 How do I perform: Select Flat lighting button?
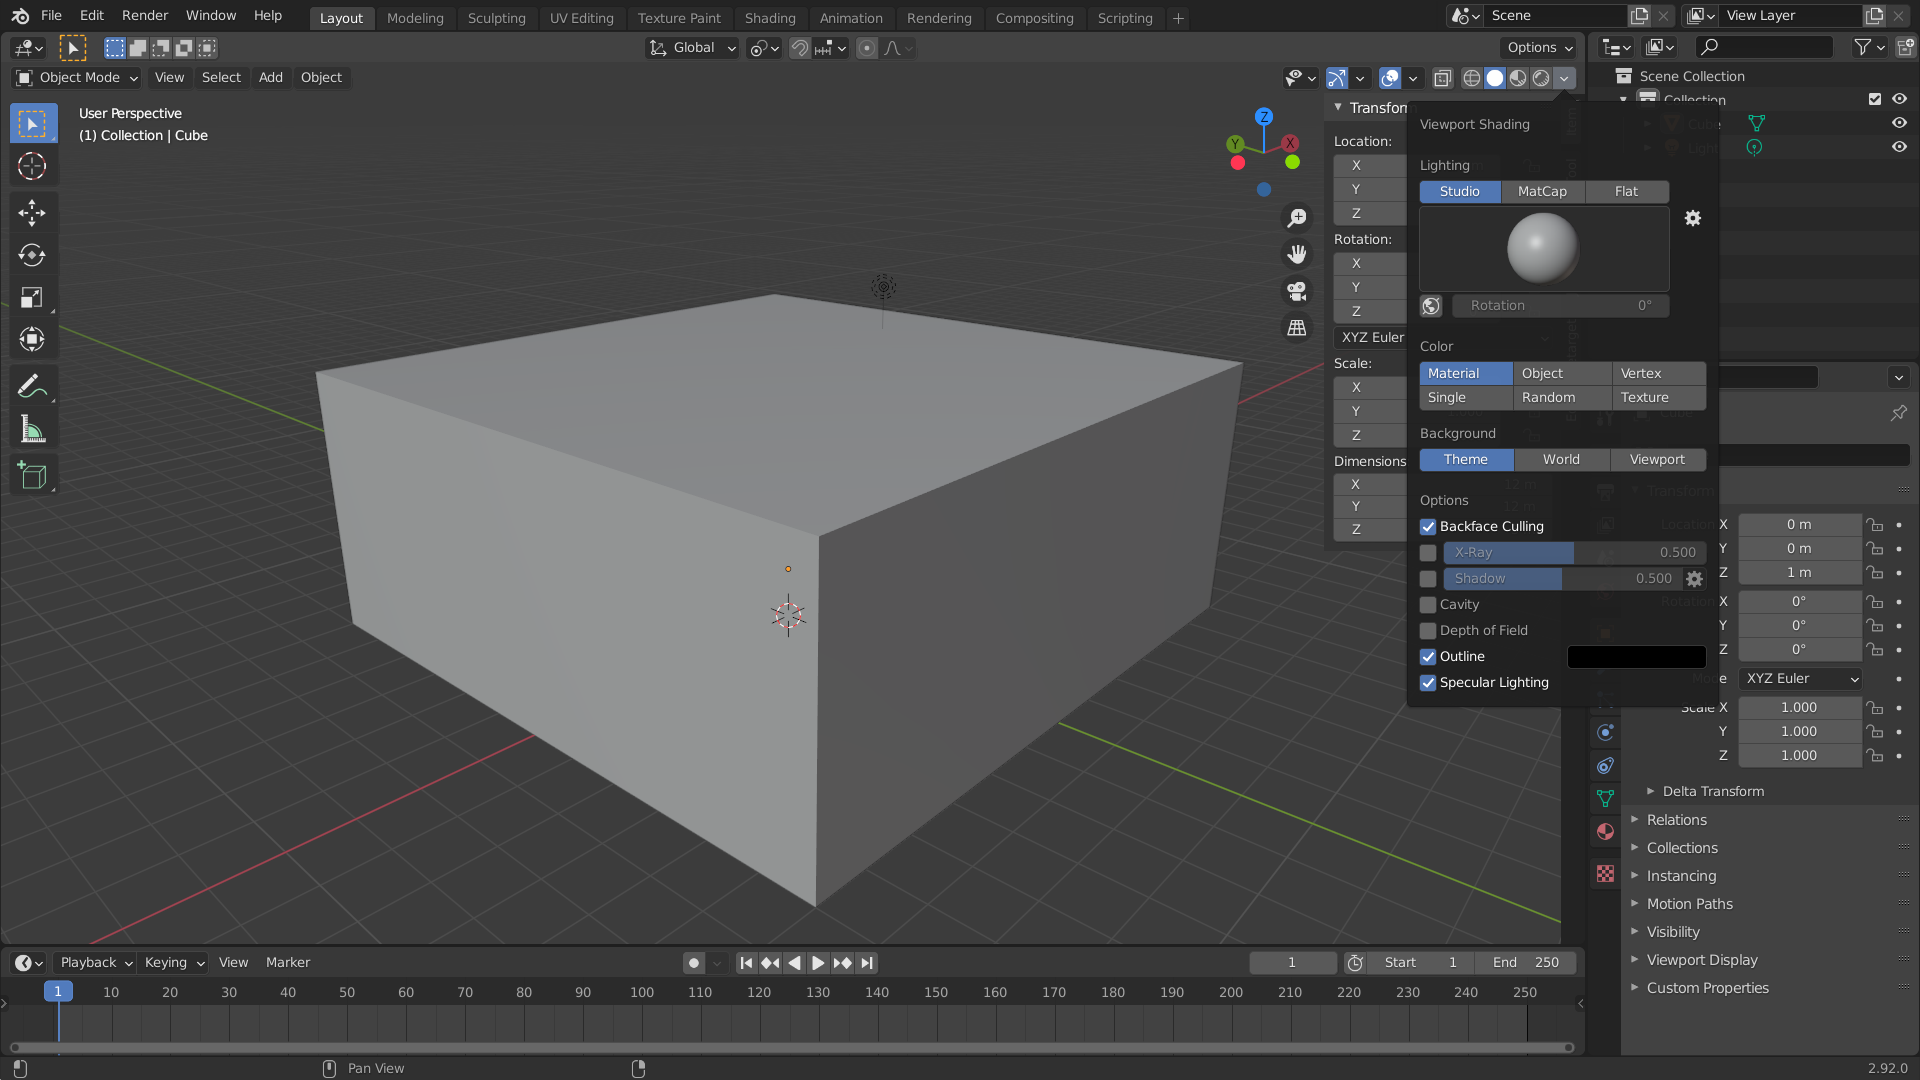pyautogui.click(x=1627, y=192)
